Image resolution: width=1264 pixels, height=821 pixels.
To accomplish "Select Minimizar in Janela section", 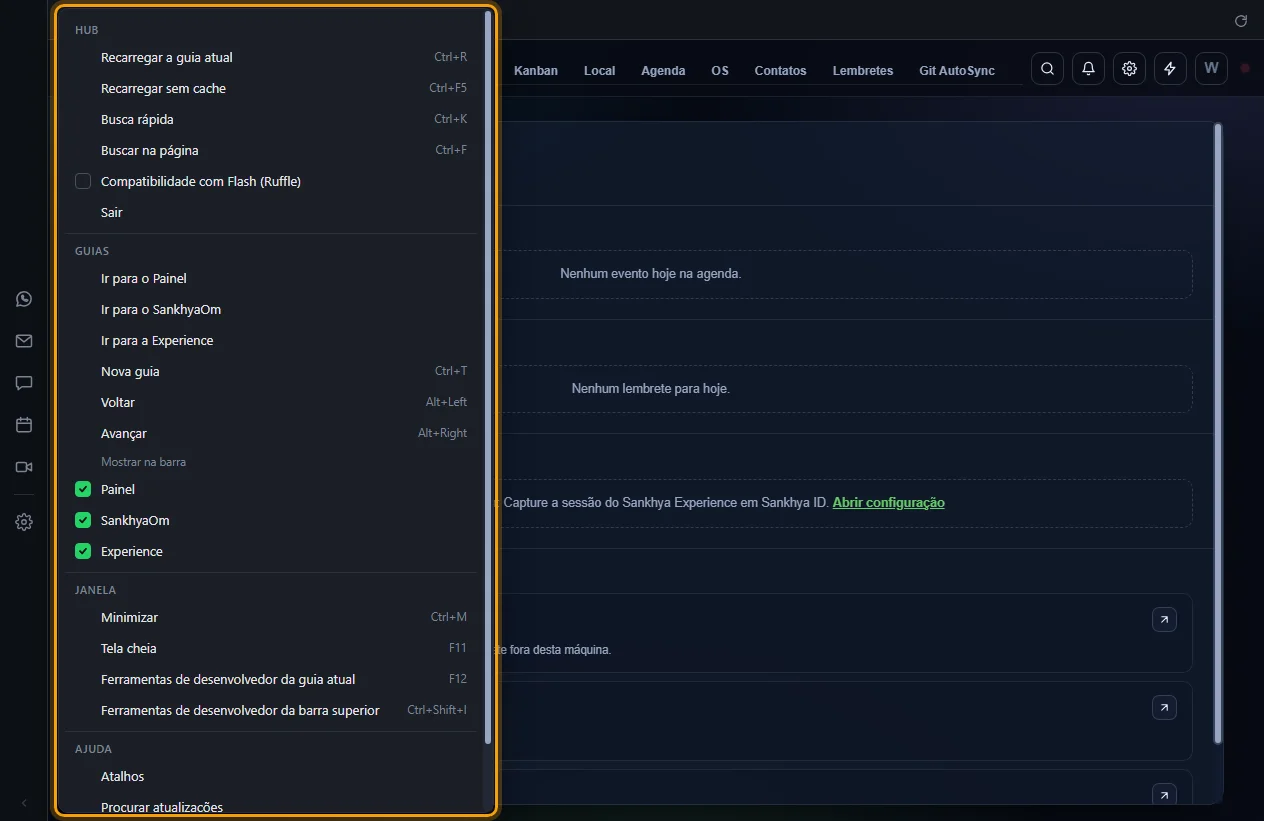I will coord(271,617).
